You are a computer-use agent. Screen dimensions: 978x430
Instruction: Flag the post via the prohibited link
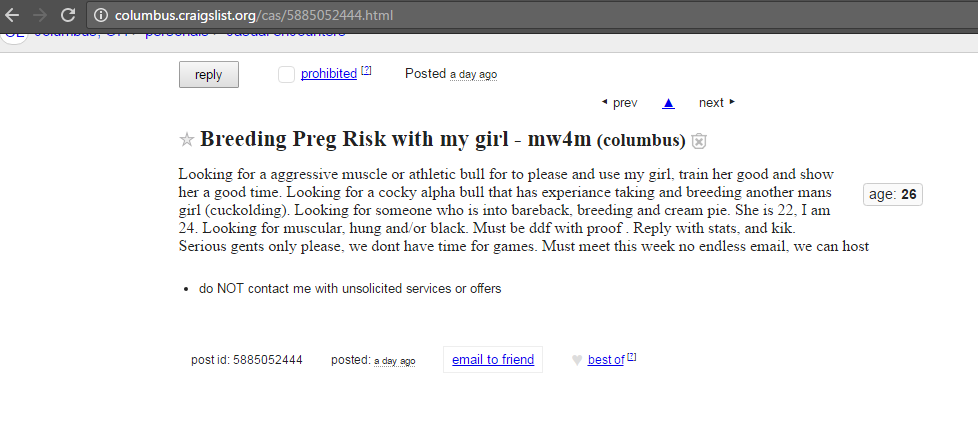[x=328, y=74]
